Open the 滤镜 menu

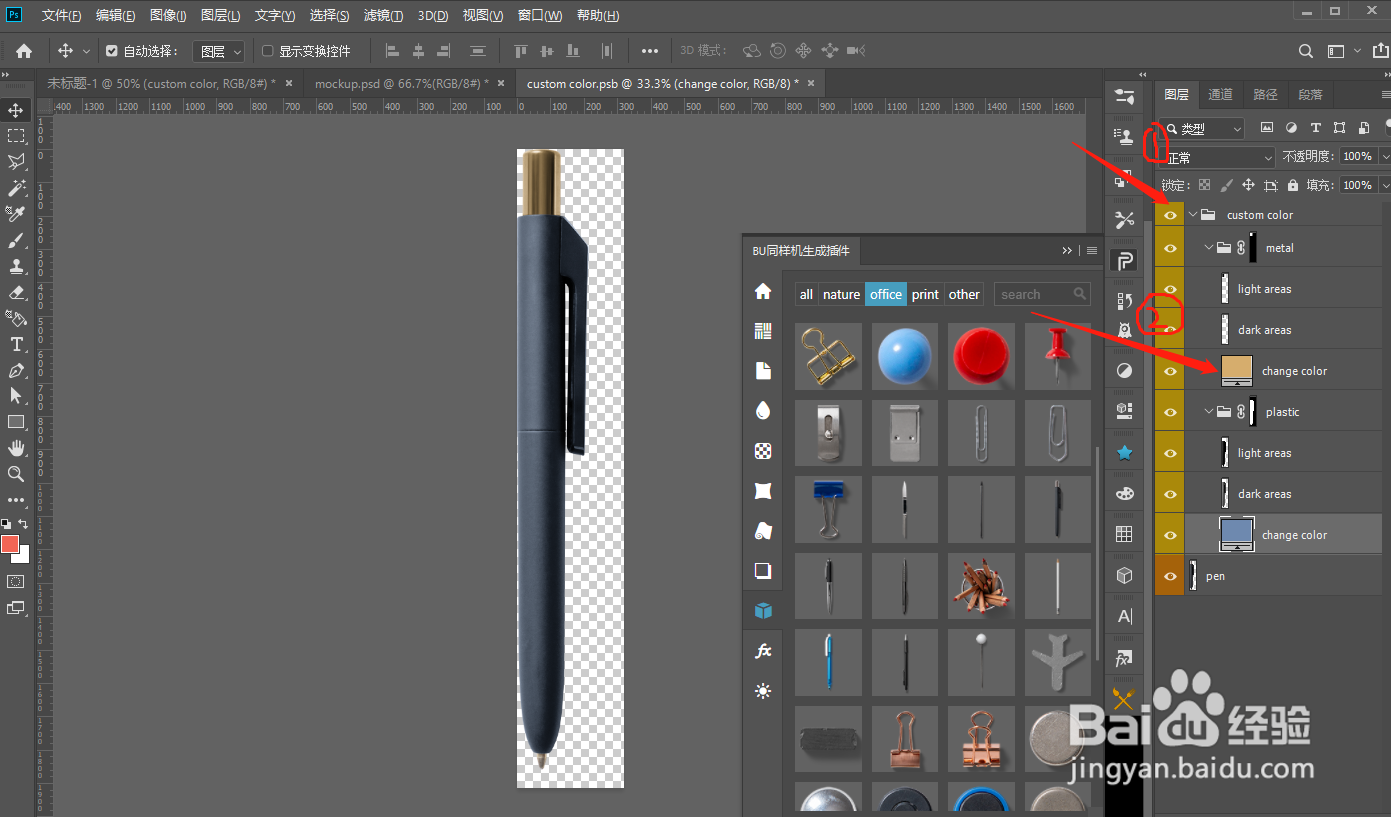[x=383, y=15]
